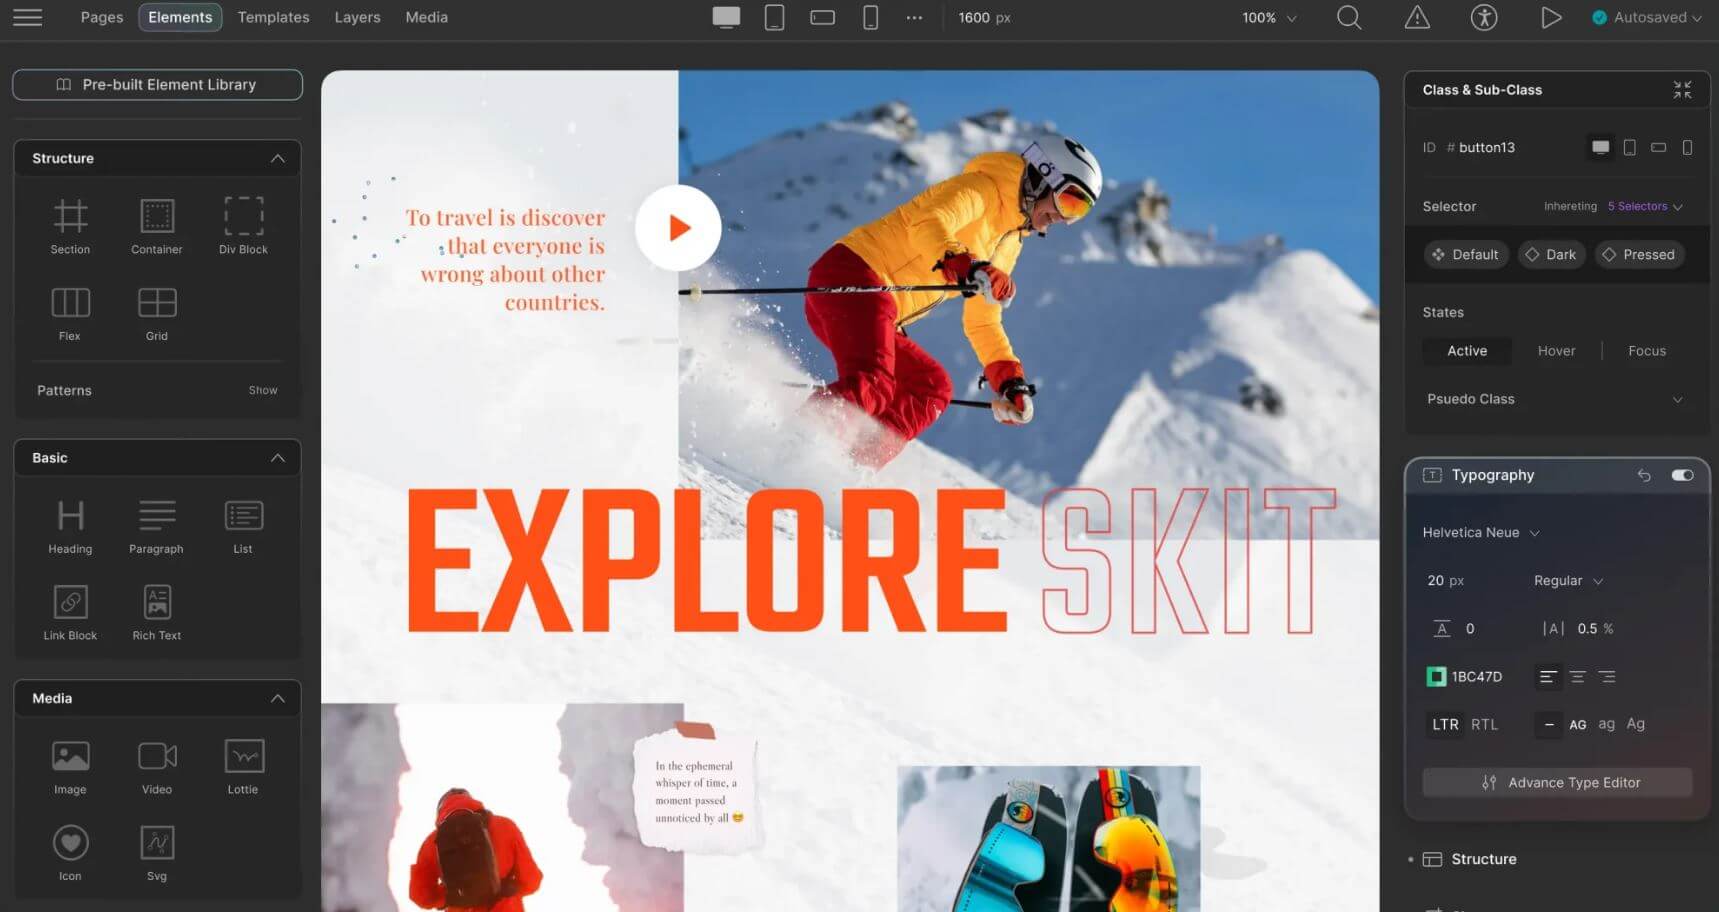
Task: Open the Advance Type Editor
Action: click(1557, 783)
